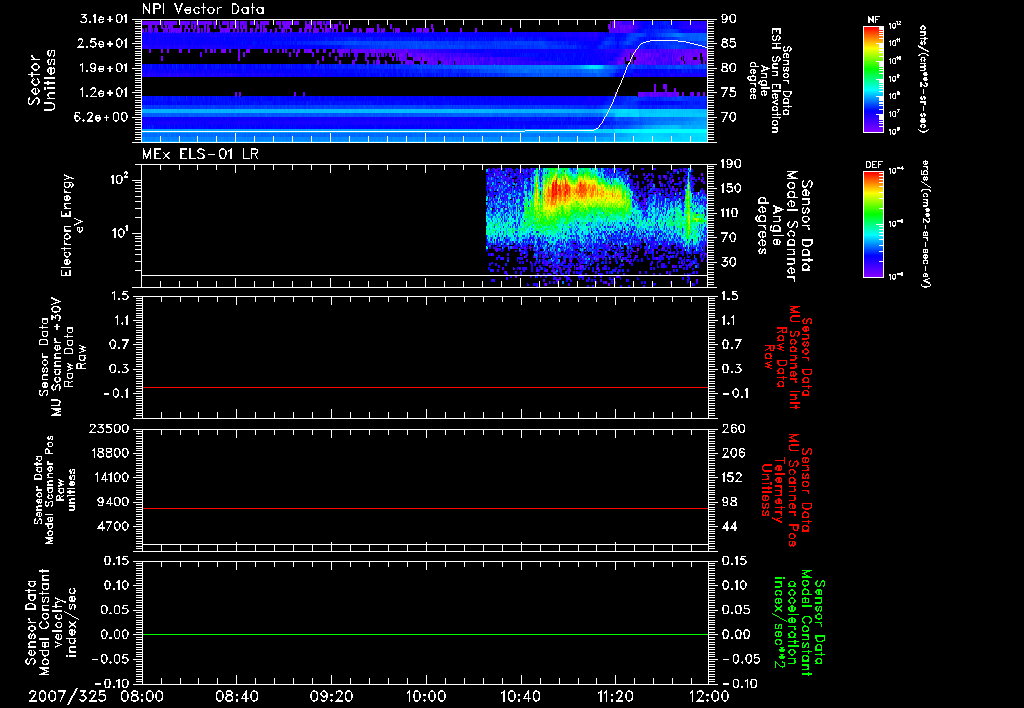
Task: Click the 4700 scanner position tick label
Action: (x=115, y=526)
